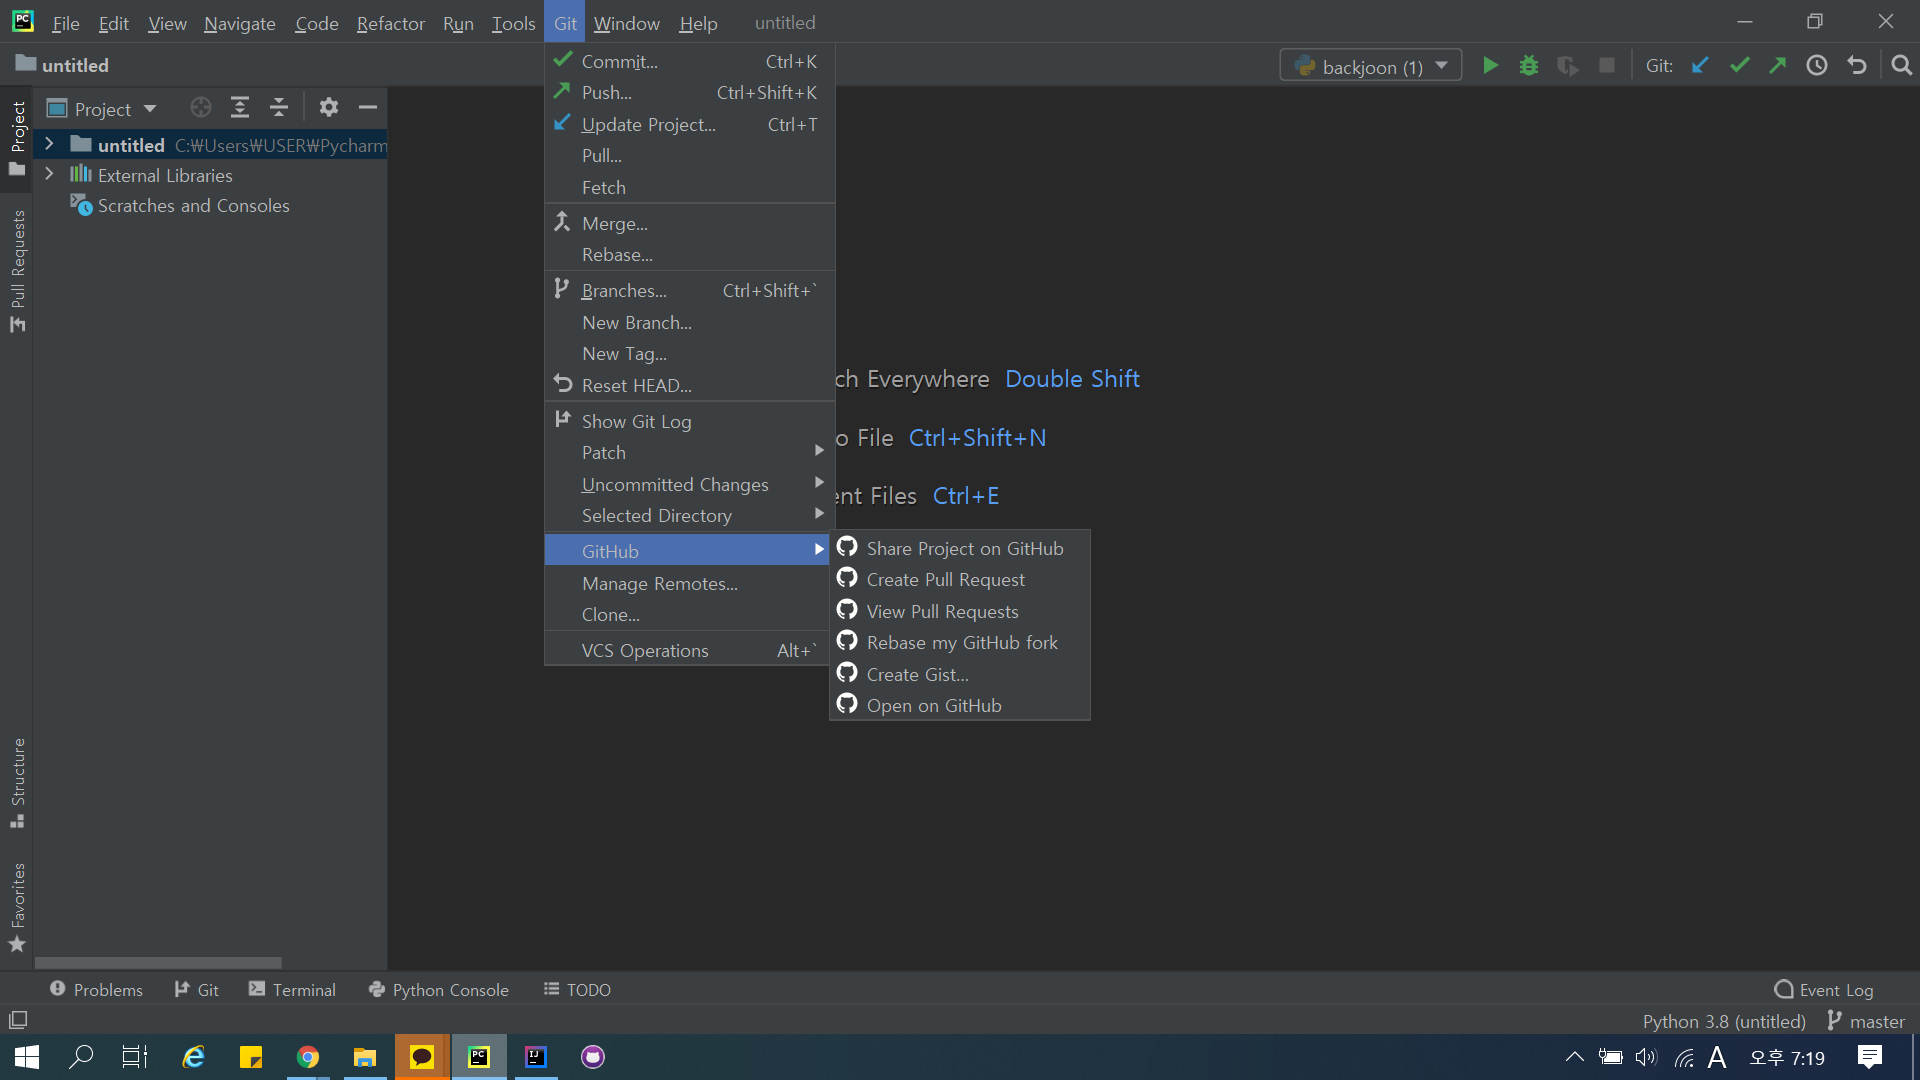This screenshot has width=1920, height=1080.
Task: Open Search Everywhere with the magnifier icon
Action: (x=1901, y=64)
